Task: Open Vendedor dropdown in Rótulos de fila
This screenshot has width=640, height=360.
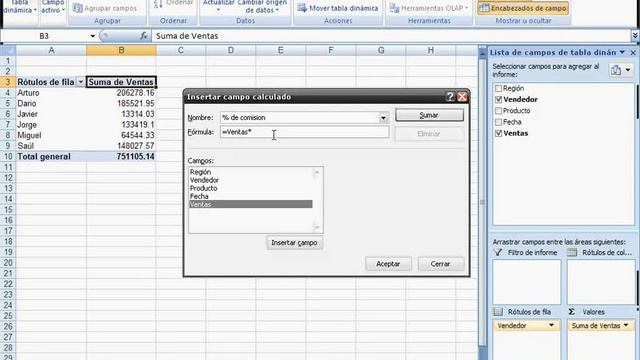Action: tap(551, 325)
